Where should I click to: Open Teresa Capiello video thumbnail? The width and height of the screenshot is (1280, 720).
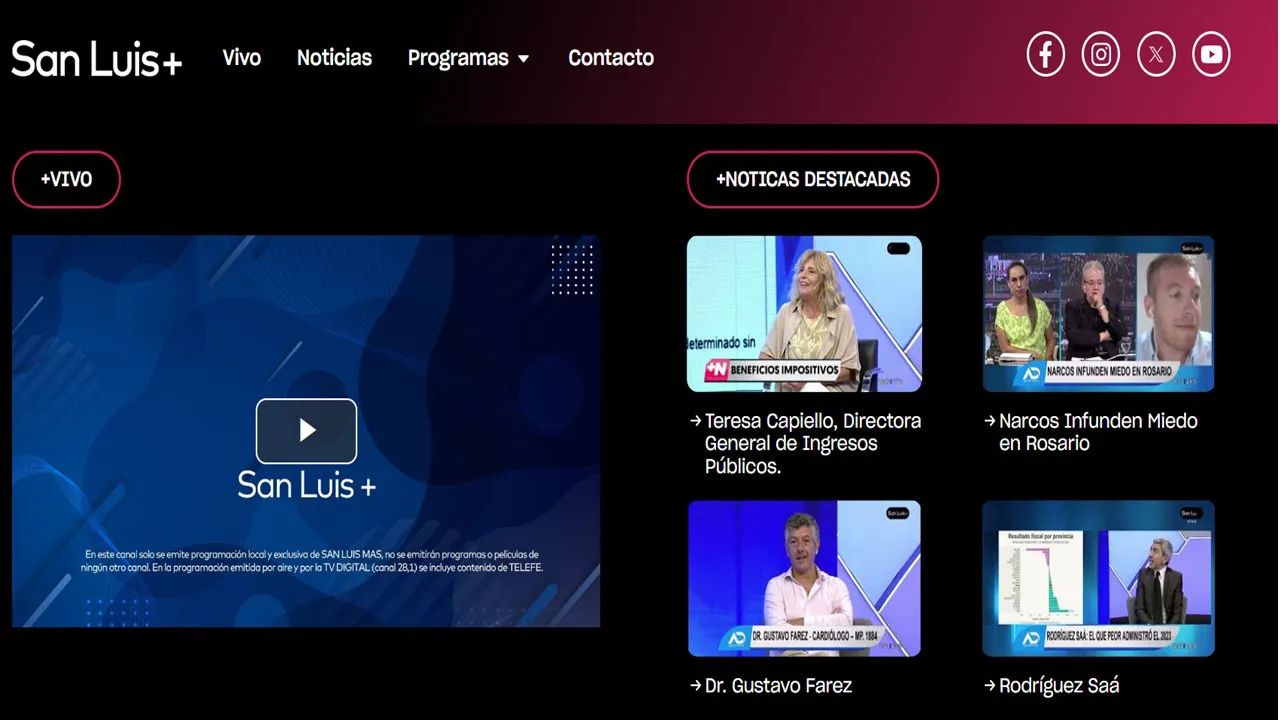pyautogui.click(x=805, y=313)
